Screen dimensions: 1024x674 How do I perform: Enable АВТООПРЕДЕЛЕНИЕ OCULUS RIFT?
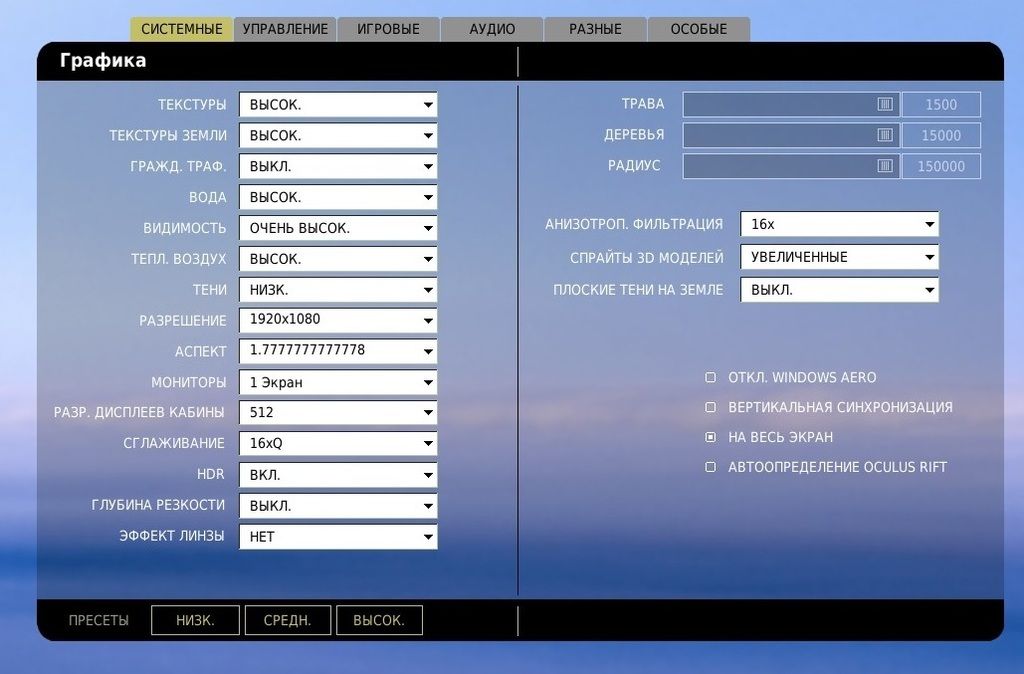710,466
